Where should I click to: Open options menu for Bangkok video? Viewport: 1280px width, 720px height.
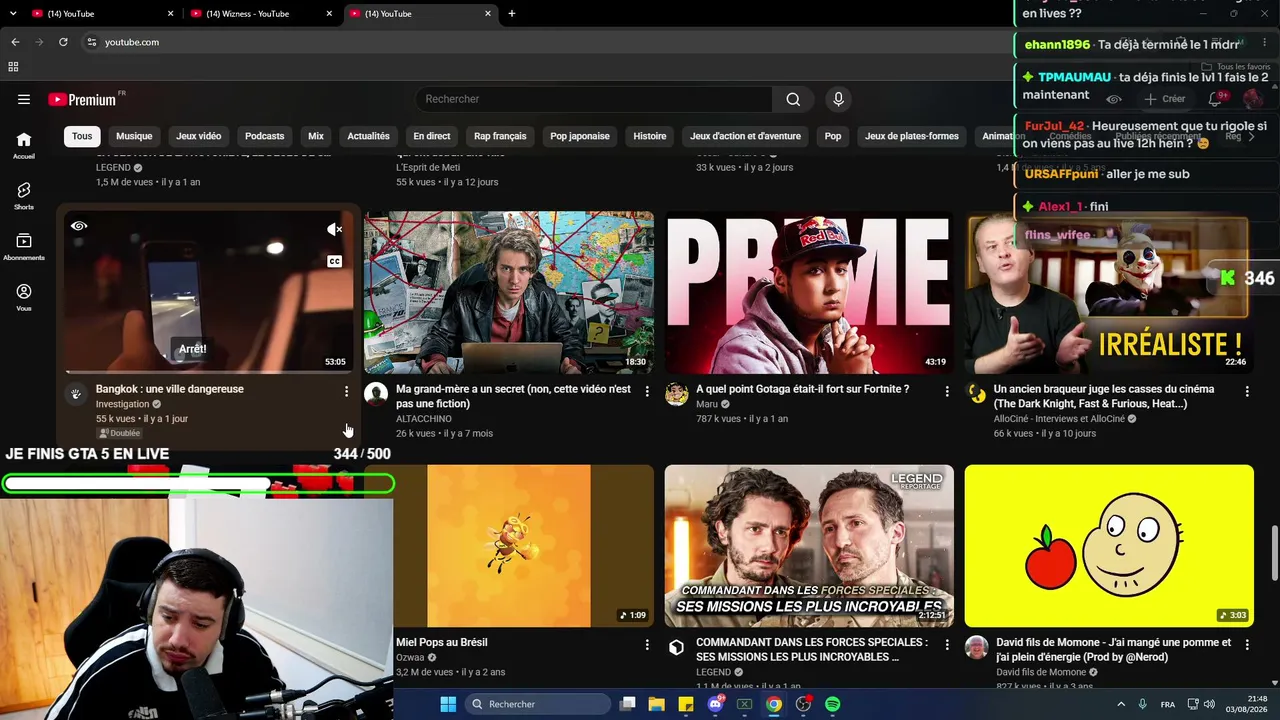tap(346, 391)
